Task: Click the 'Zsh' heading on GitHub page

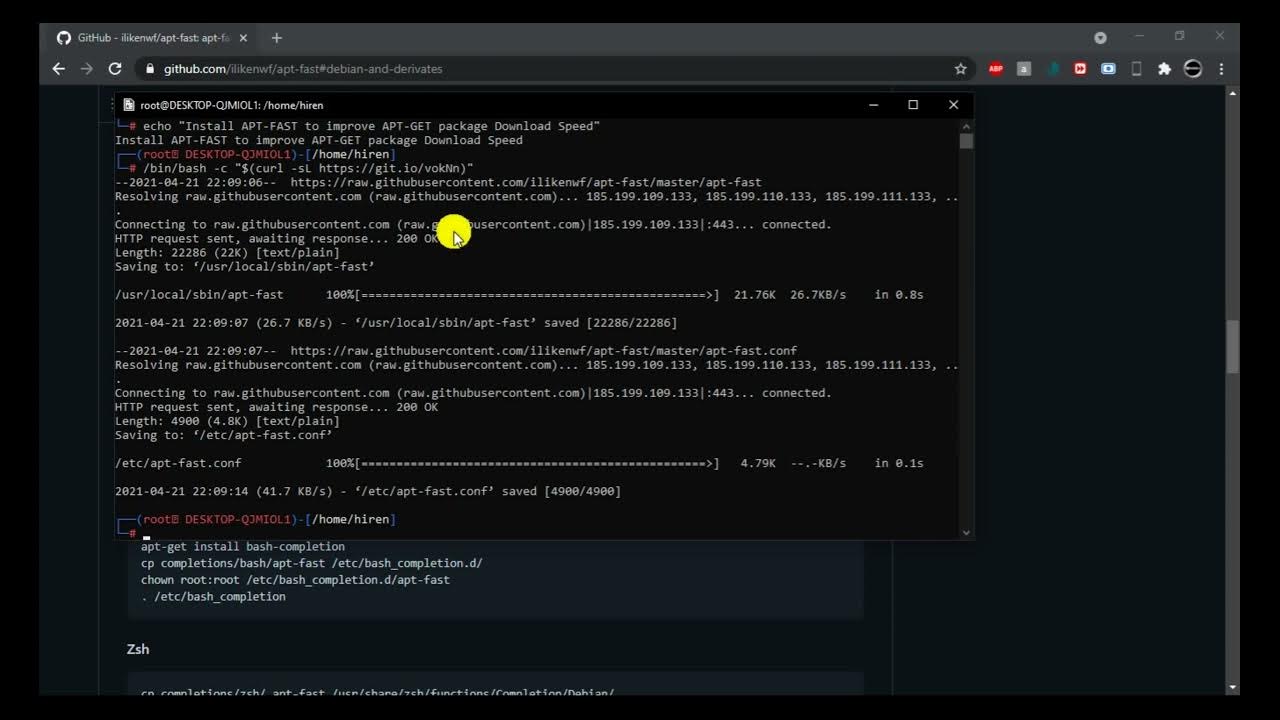Action: click(x=138, y=649)
